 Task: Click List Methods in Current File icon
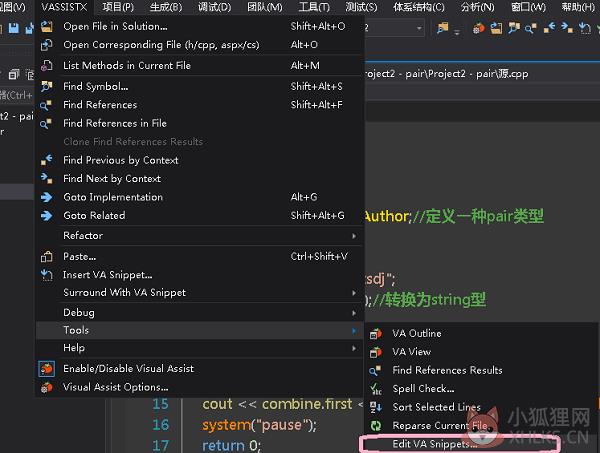coord(47,65)
